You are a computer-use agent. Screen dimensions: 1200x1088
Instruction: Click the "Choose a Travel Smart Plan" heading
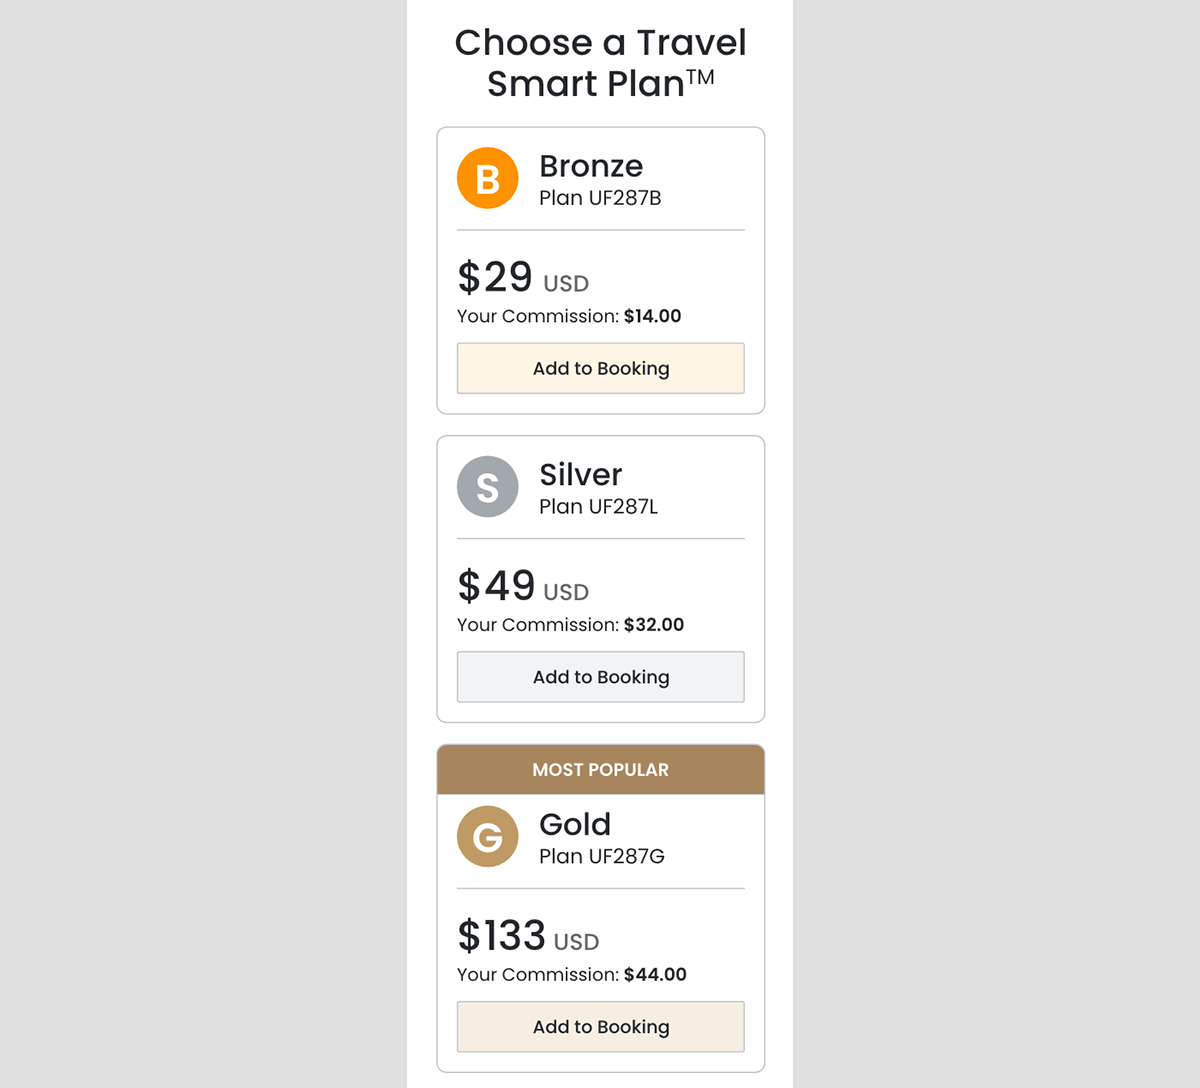600,63
